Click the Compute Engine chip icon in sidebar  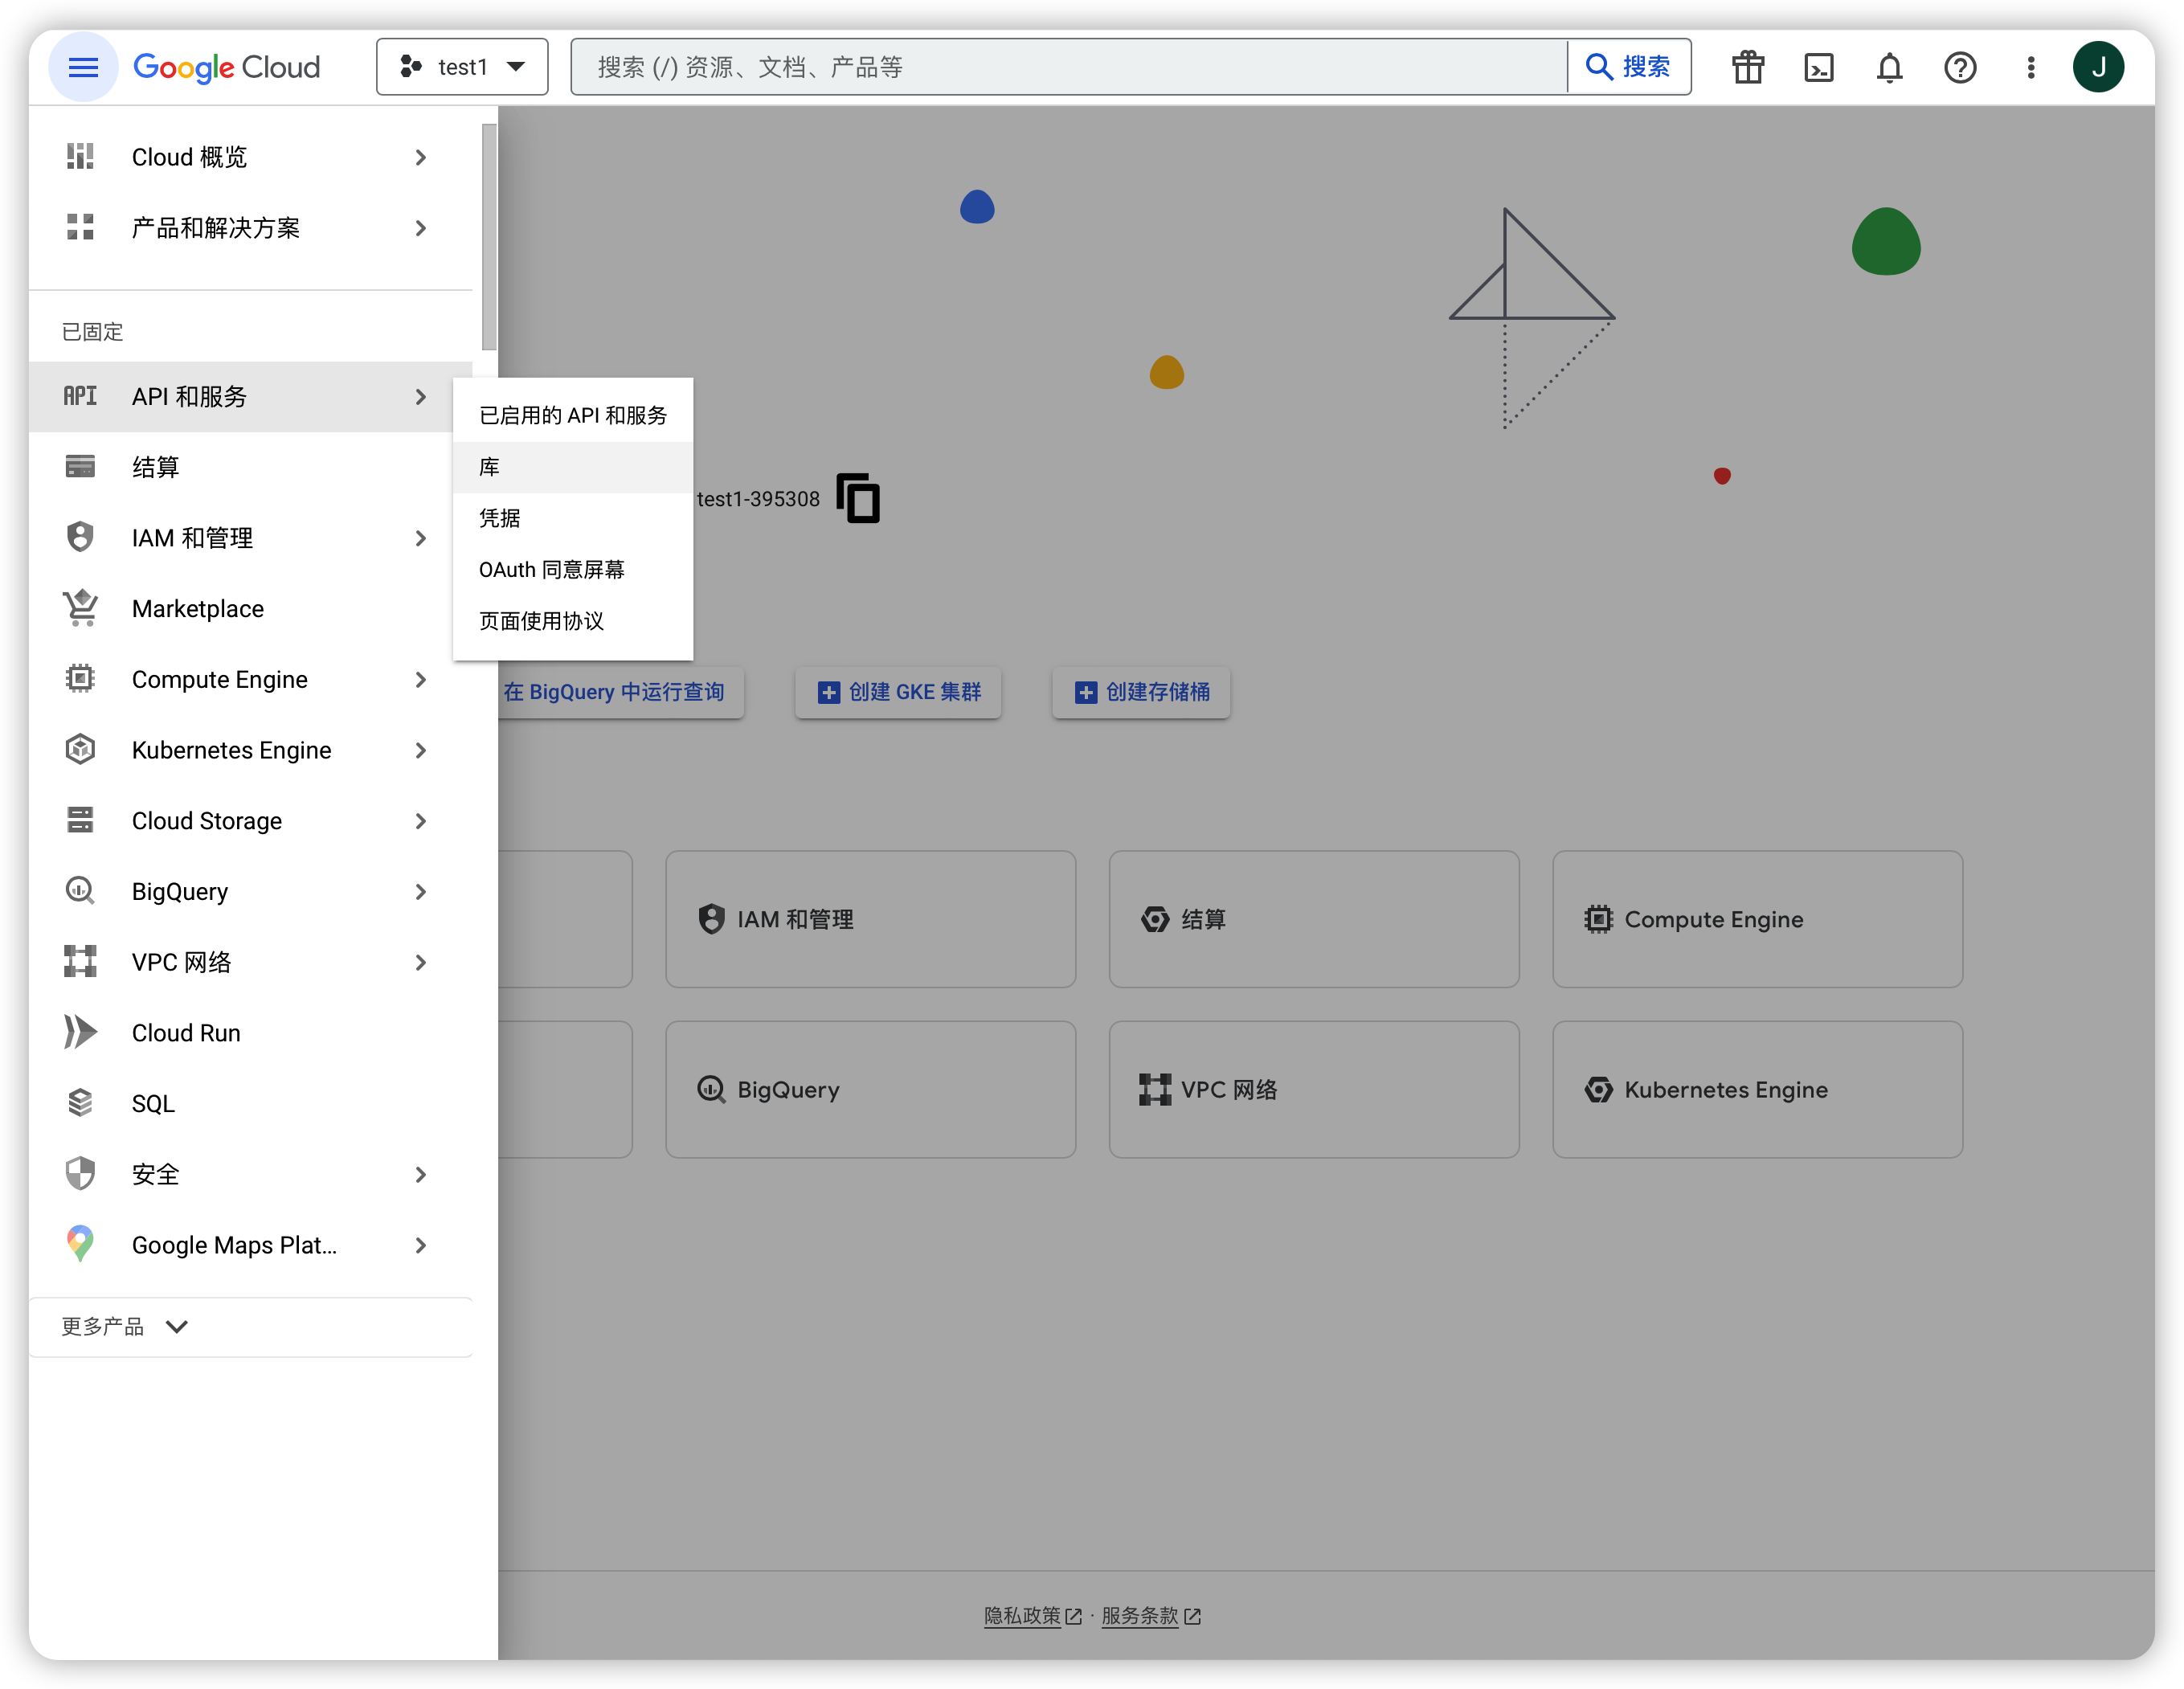tap(80, 678)
